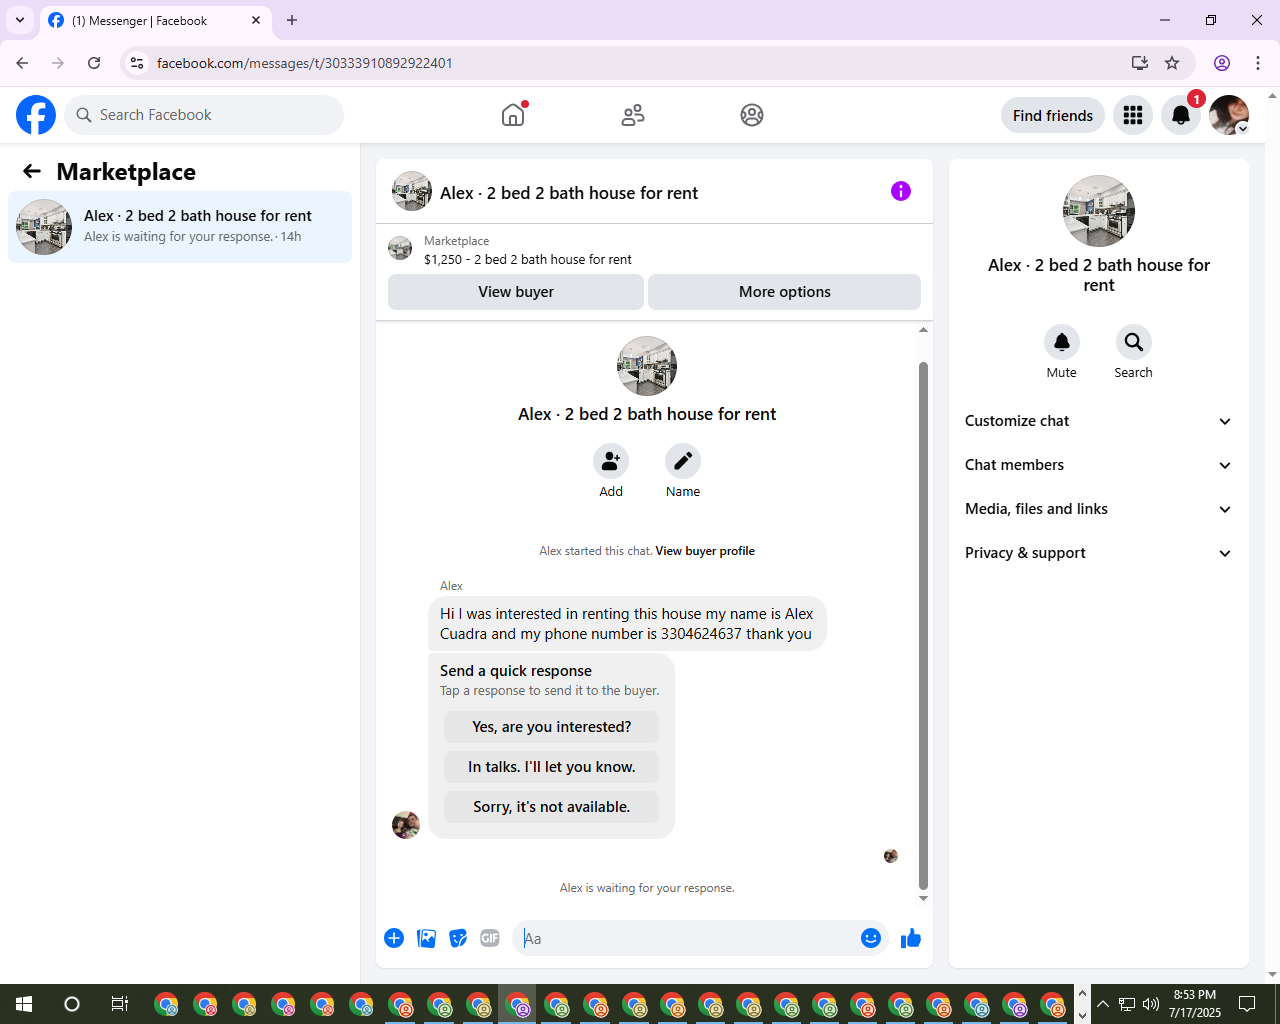Click the Find friends button
This screenshot has height=1024, width=1280.
coord(1053,115)
